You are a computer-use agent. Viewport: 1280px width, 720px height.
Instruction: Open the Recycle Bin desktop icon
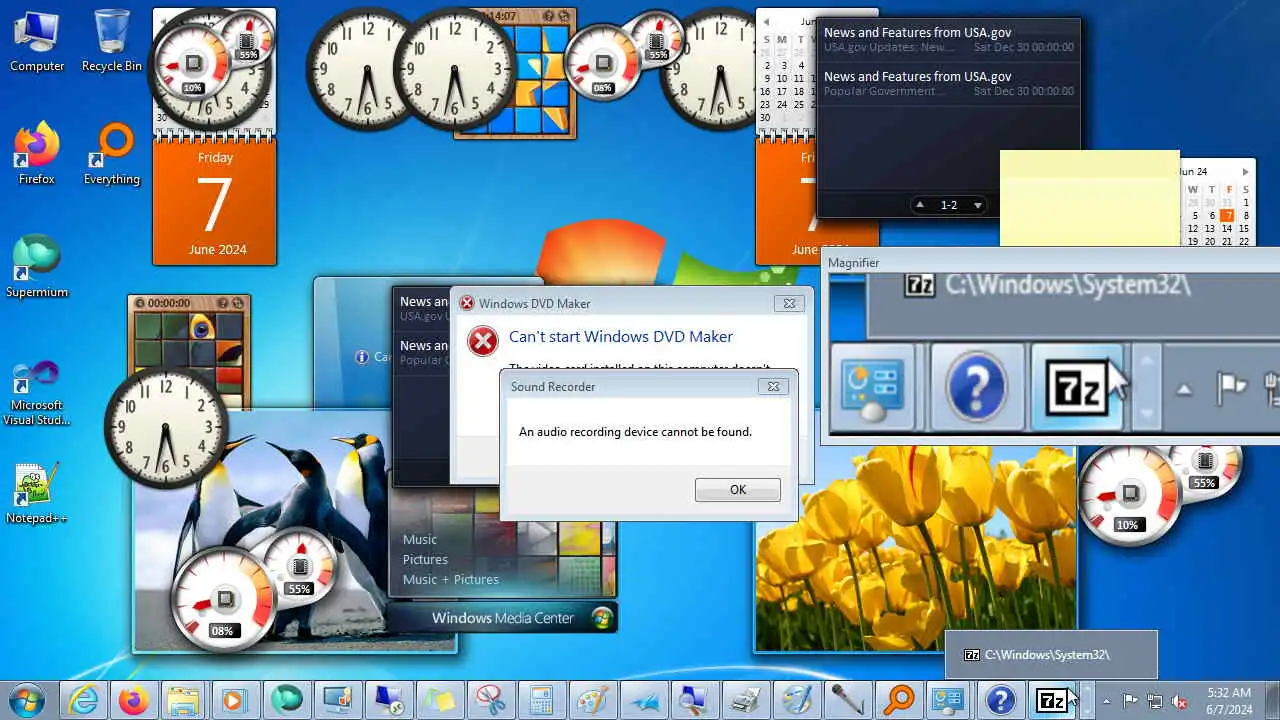point(111,41)
